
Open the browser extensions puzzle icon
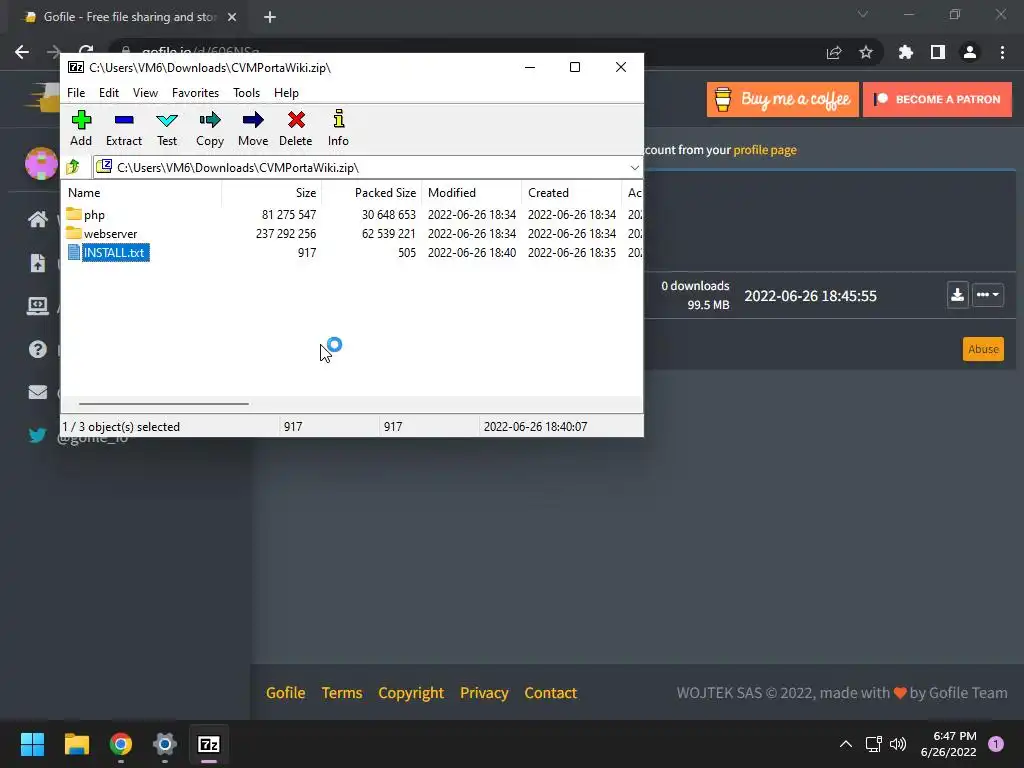[906, 52]
